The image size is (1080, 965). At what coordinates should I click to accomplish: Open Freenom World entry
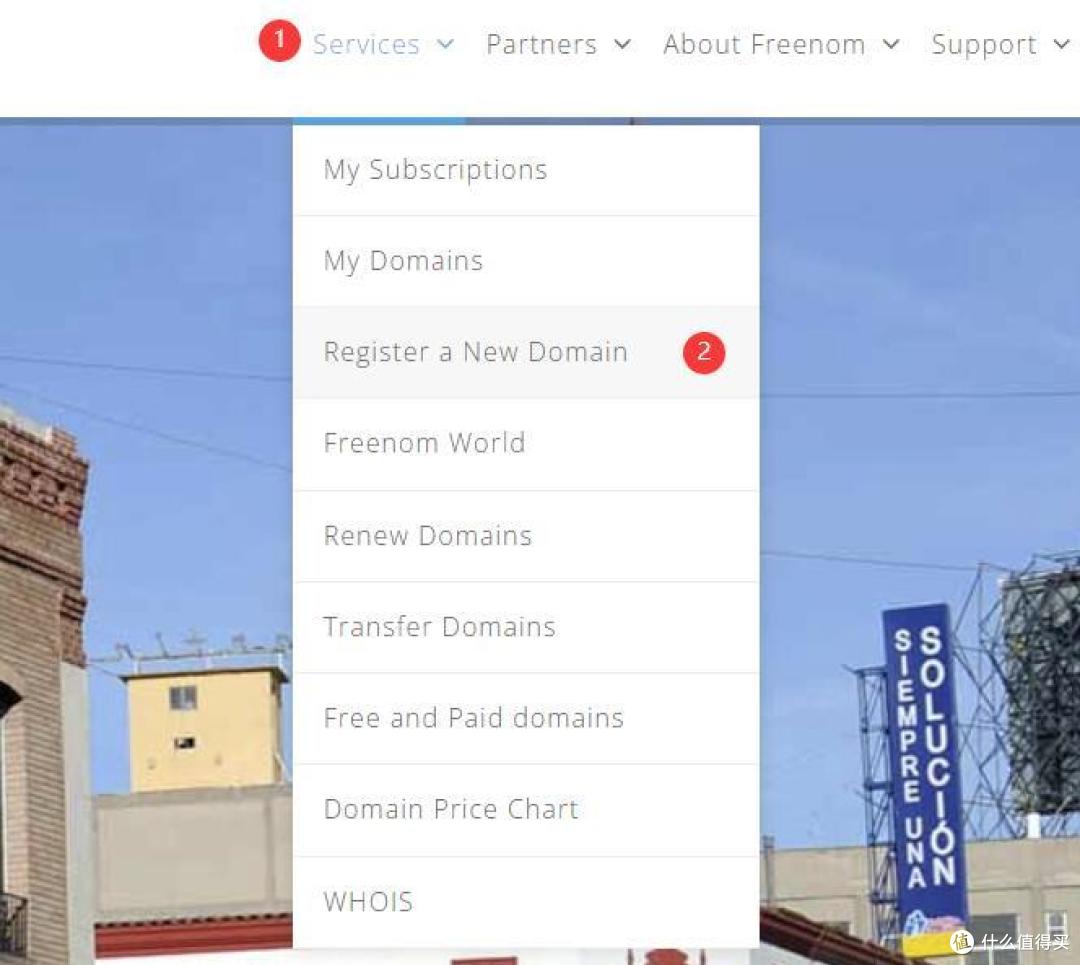point(526,444)
